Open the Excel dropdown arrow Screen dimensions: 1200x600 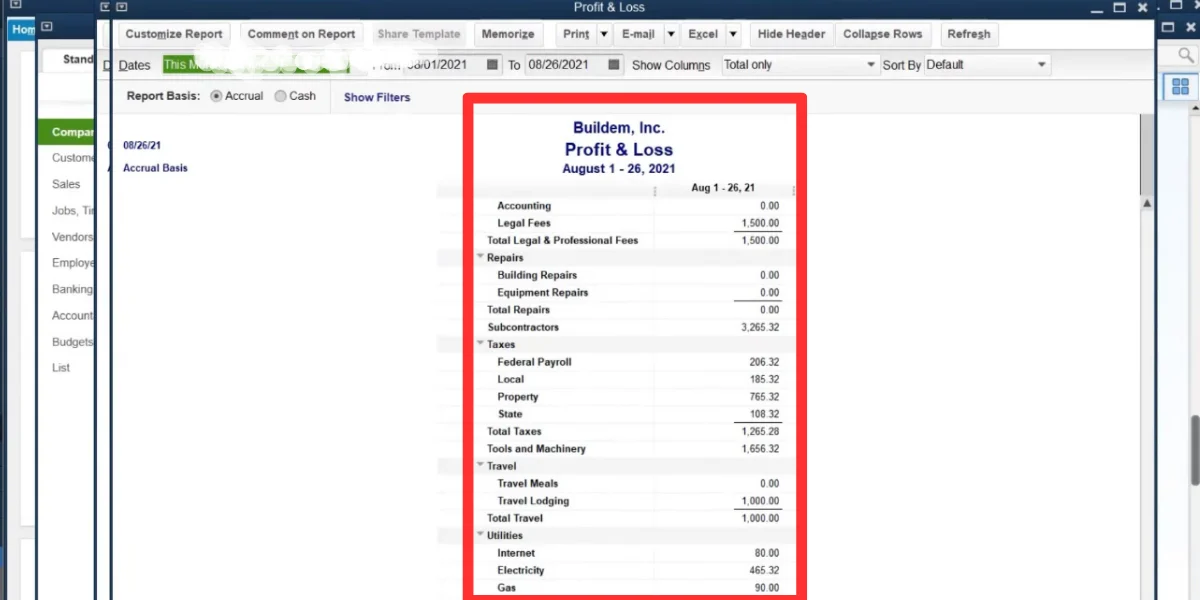pos(733,34)
